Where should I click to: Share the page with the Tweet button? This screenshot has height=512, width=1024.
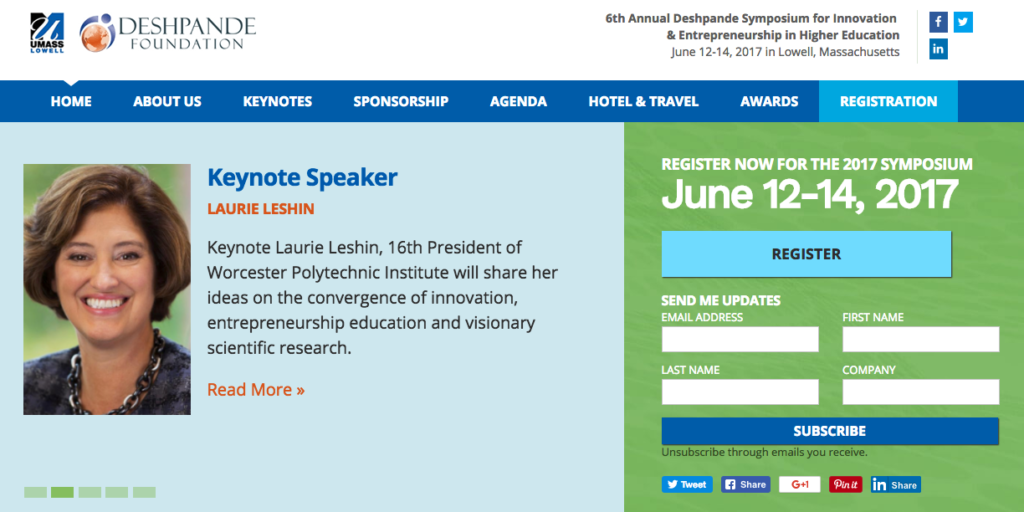pyautogui.click(x=686, y=485)
